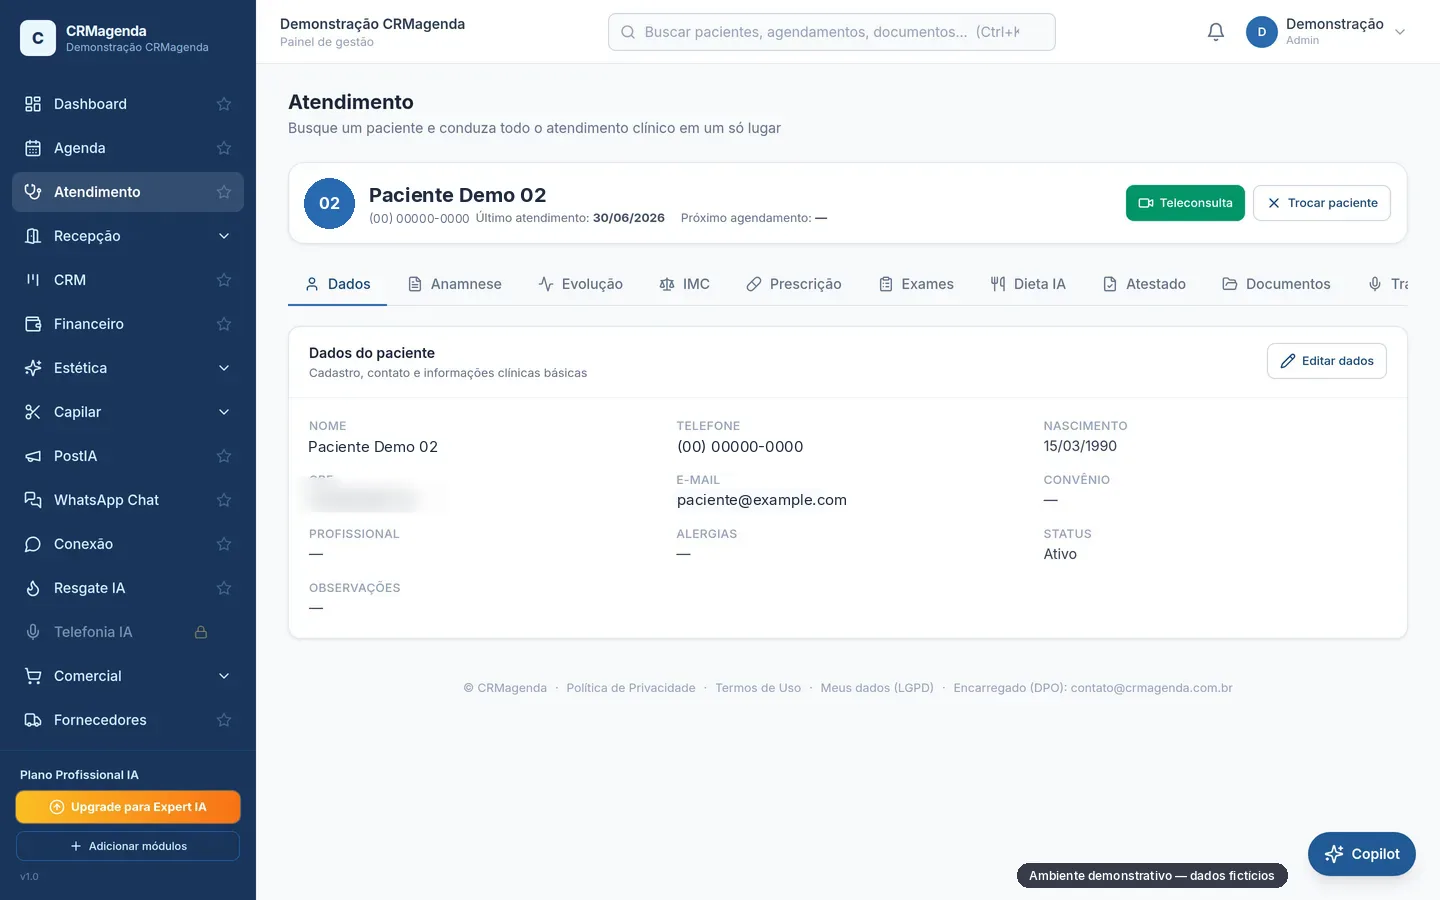
Task: Select the Prescrição tab
Action: [x=794, y=284]
